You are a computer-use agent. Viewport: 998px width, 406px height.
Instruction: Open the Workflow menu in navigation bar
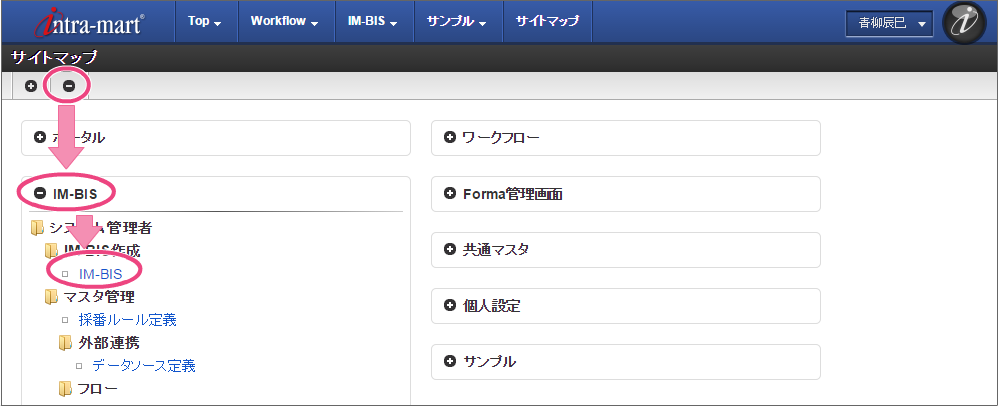(x=284, y=21)
